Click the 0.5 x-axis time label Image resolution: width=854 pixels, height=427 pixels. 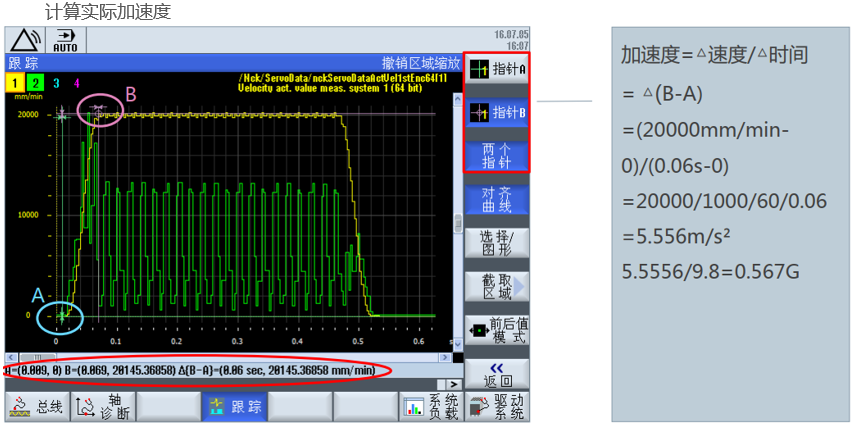[357, 341]
